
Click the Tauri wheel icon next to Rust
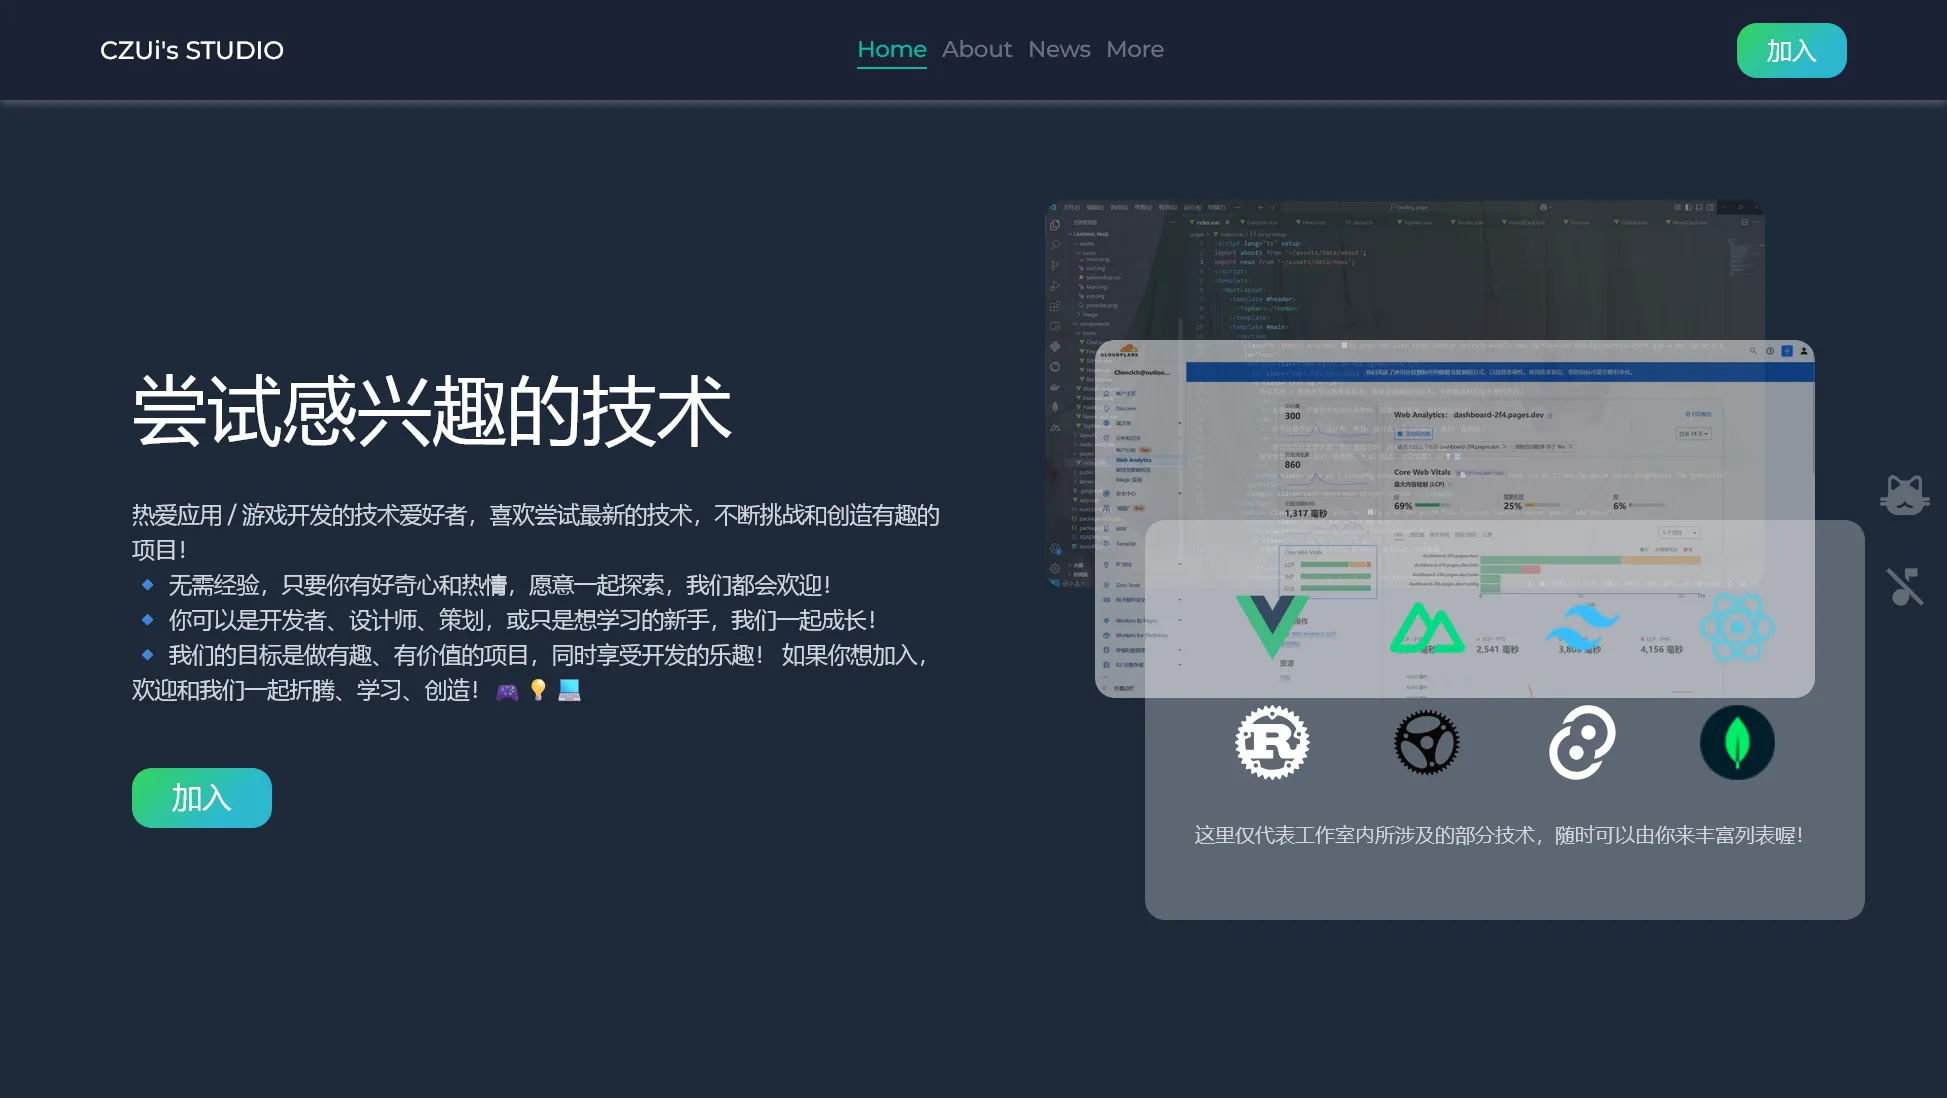(1427, 742)
